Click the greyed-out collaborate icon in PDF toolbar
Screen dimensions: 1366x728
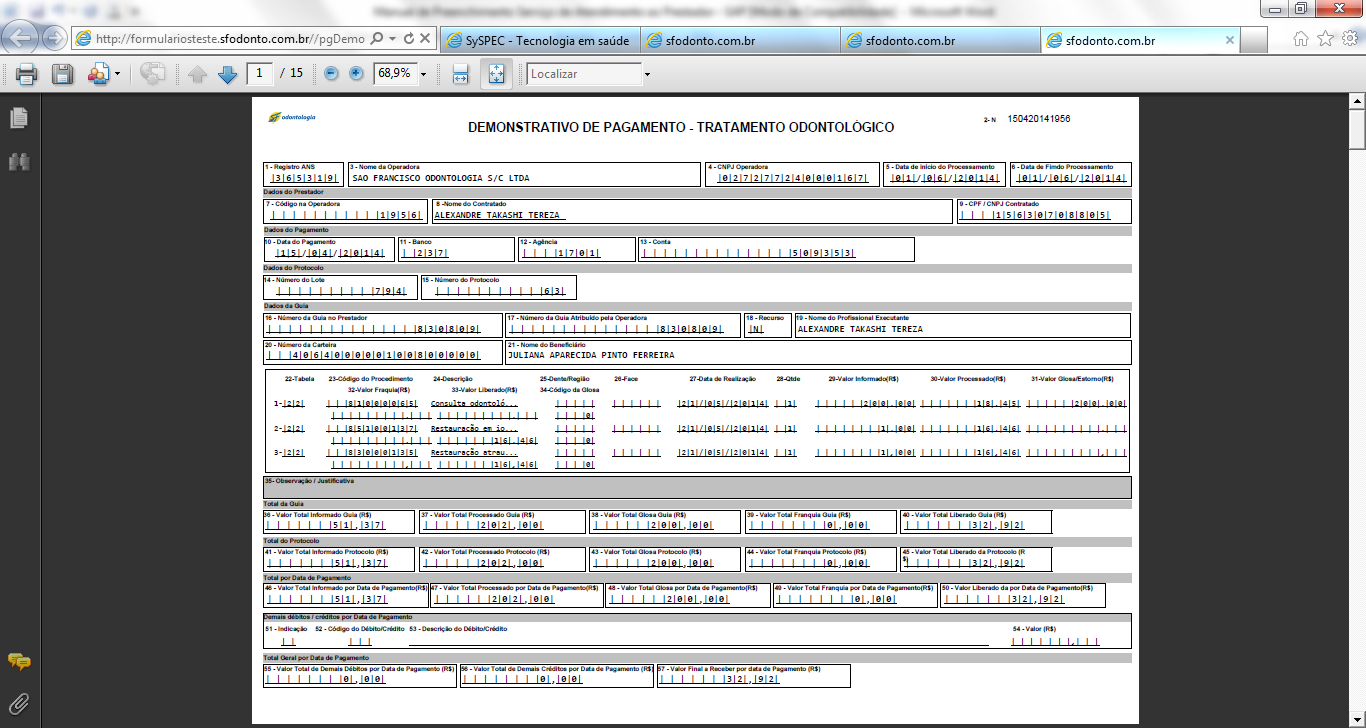[153, 74]
